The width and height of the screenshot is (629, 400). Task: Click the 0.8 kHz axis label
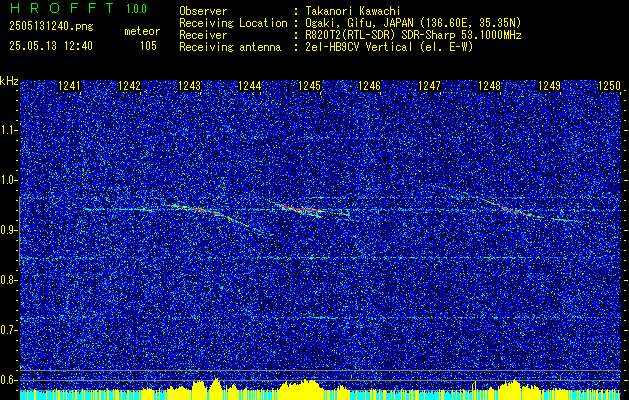click(x=8, y=280)
